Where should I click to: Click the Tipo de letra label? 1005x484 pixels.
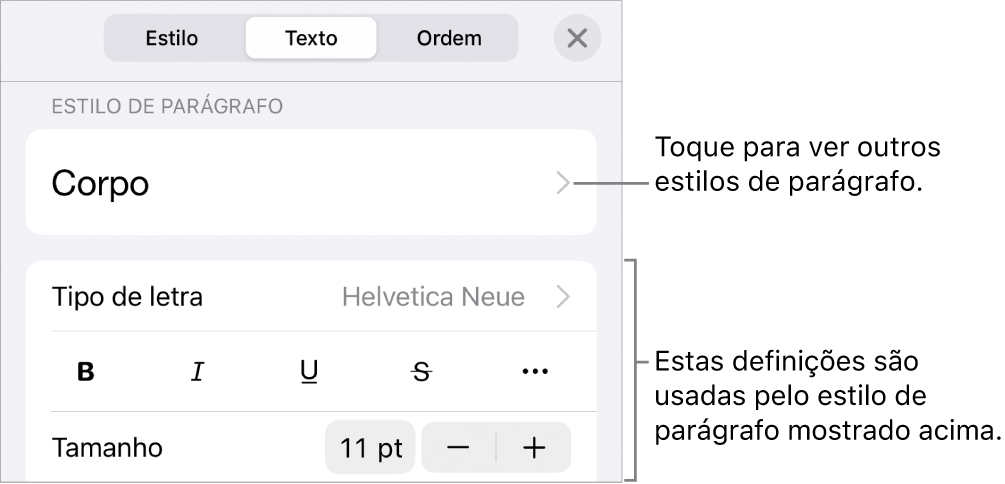127,297
